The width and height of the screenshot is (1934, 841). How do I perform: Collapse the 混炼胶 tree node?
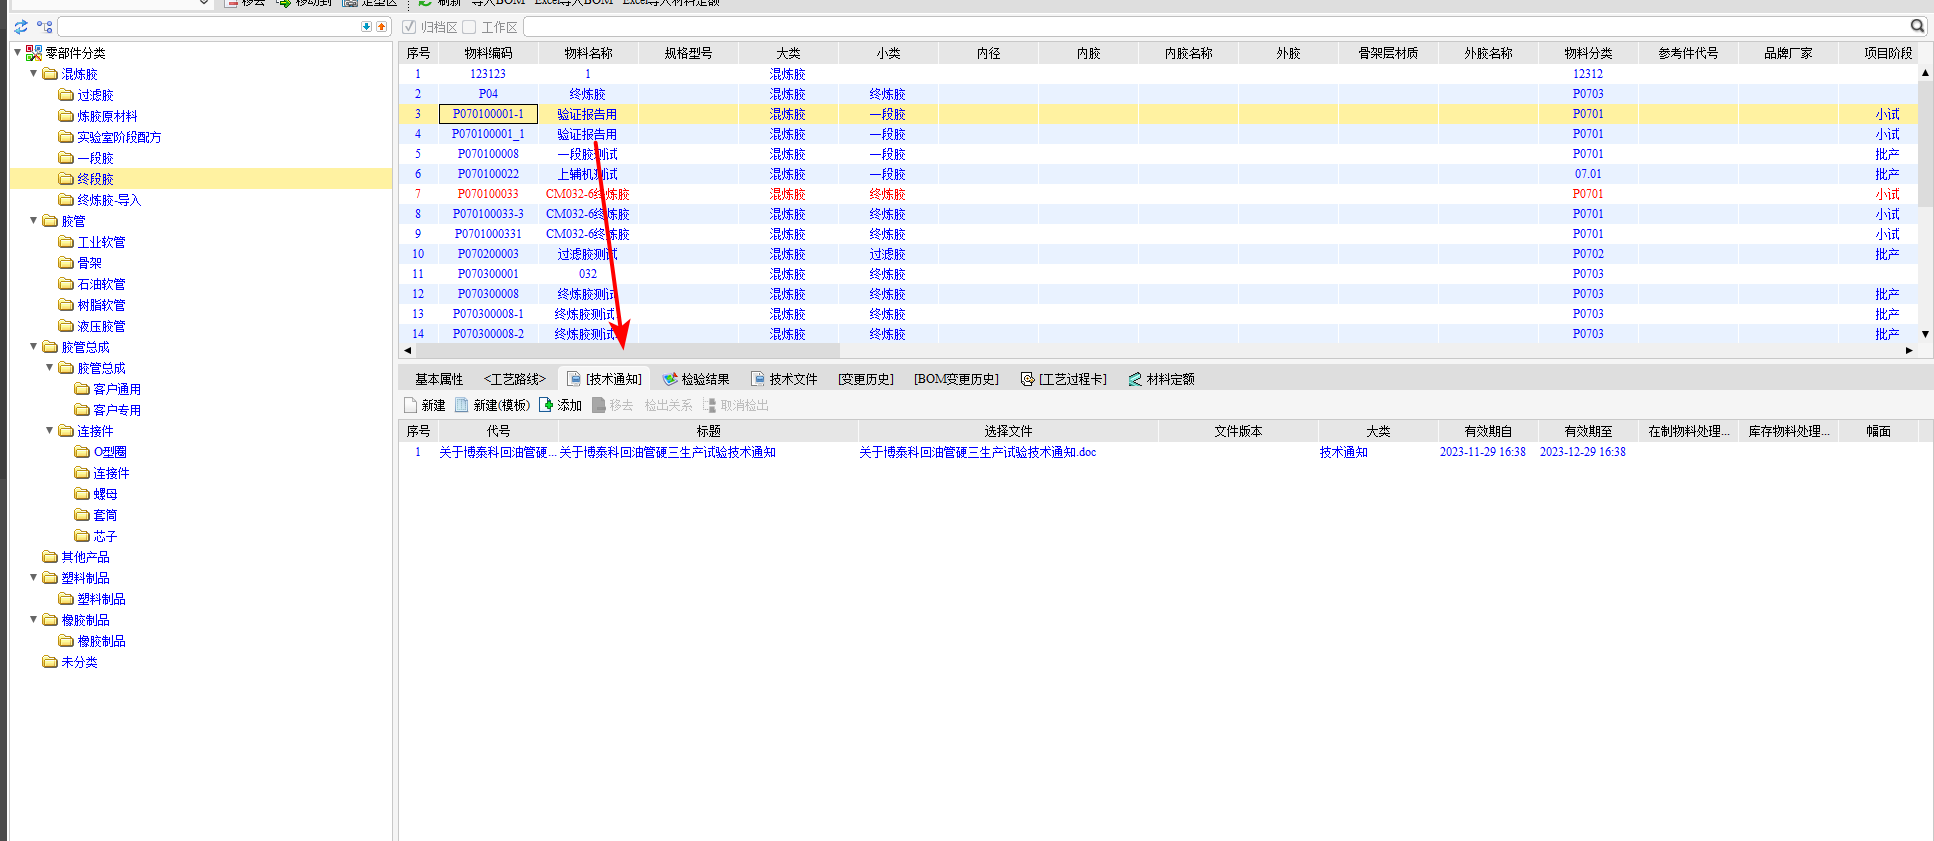33,74
